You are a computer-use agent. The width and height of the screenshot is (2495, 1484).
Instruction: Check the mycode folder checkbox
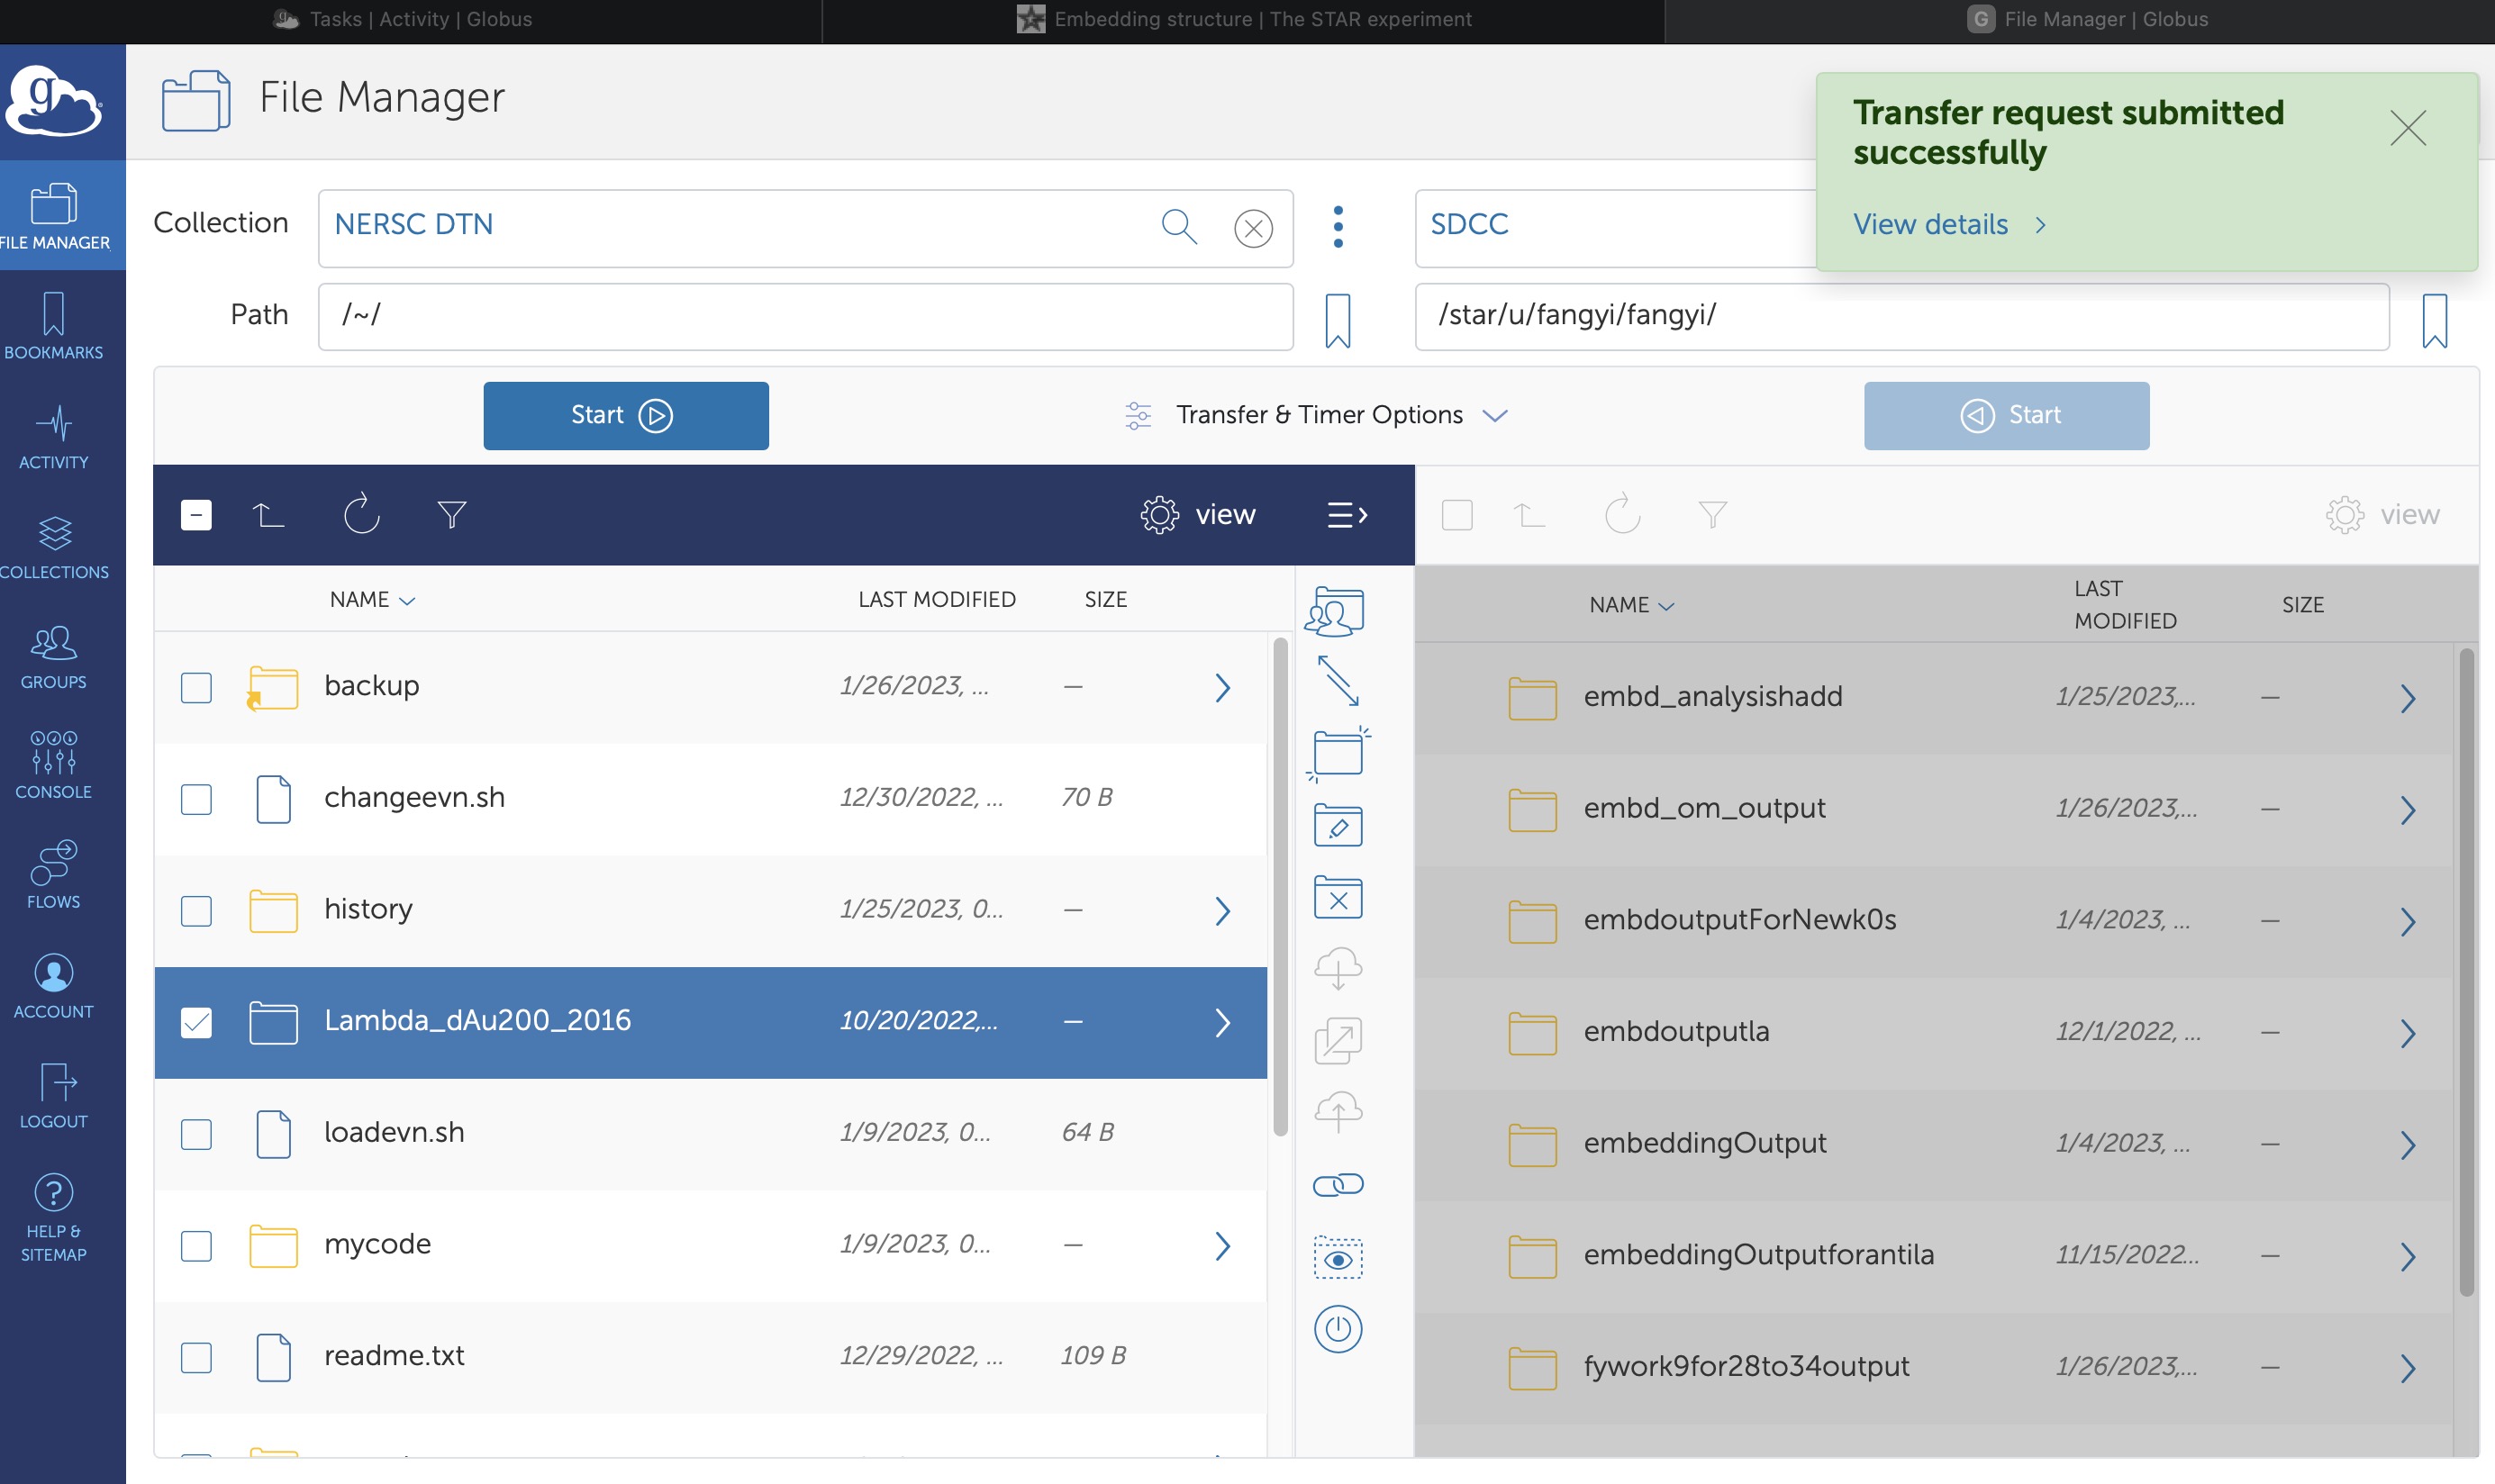point(196,1246)
